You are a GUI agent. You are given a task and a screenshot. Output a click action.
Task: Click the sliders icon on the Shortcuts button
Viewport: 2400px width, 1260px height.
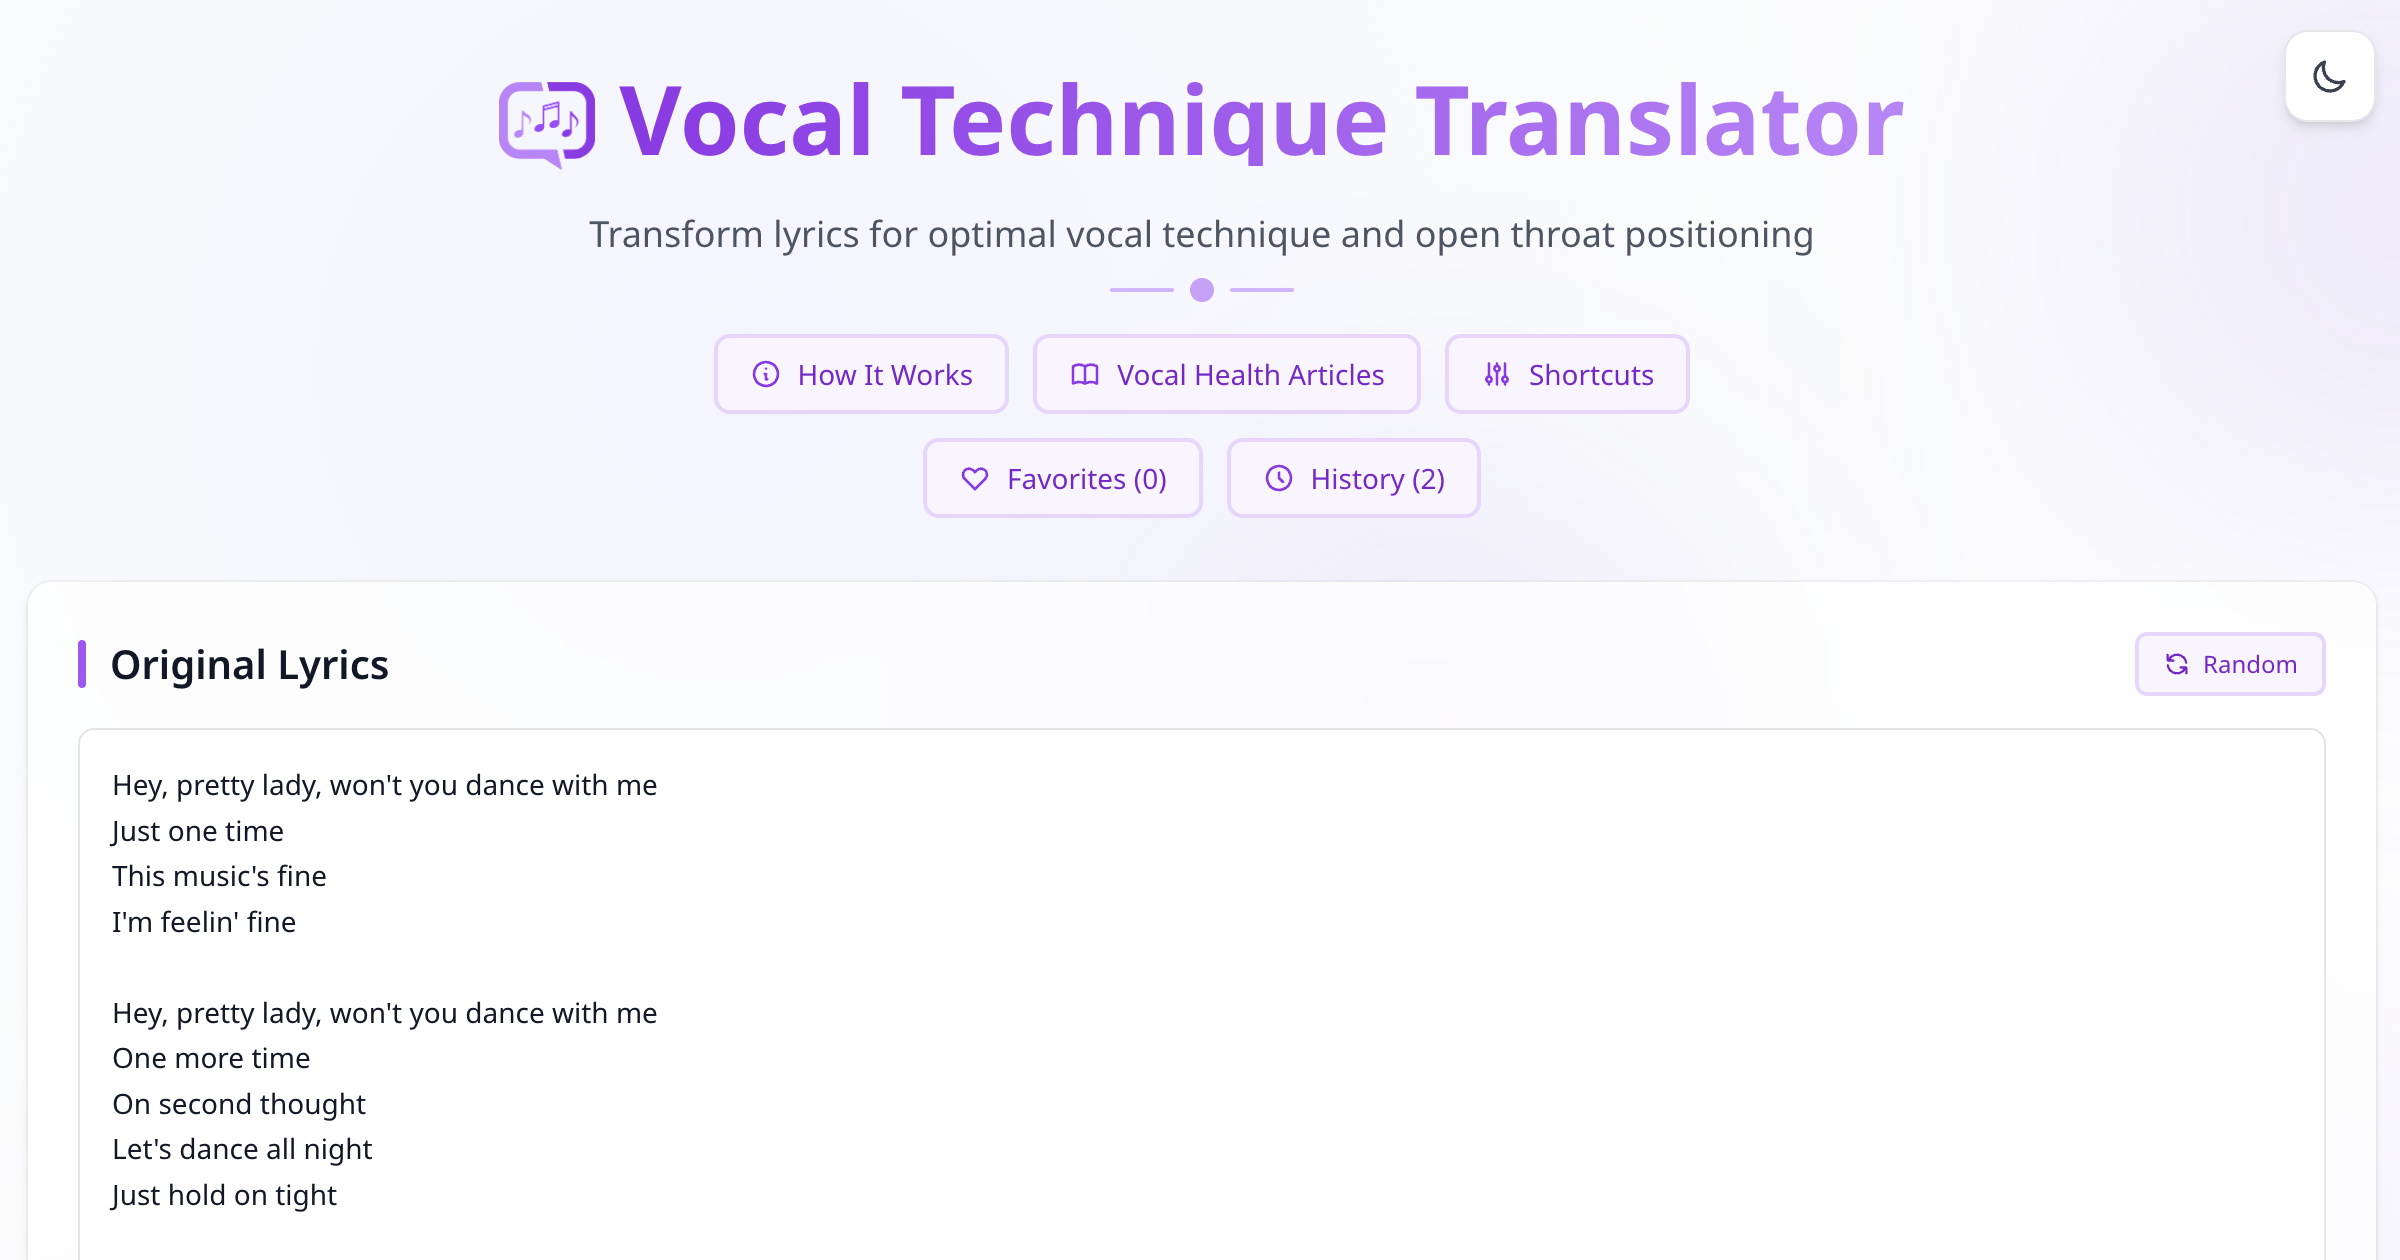(1495, 374)
